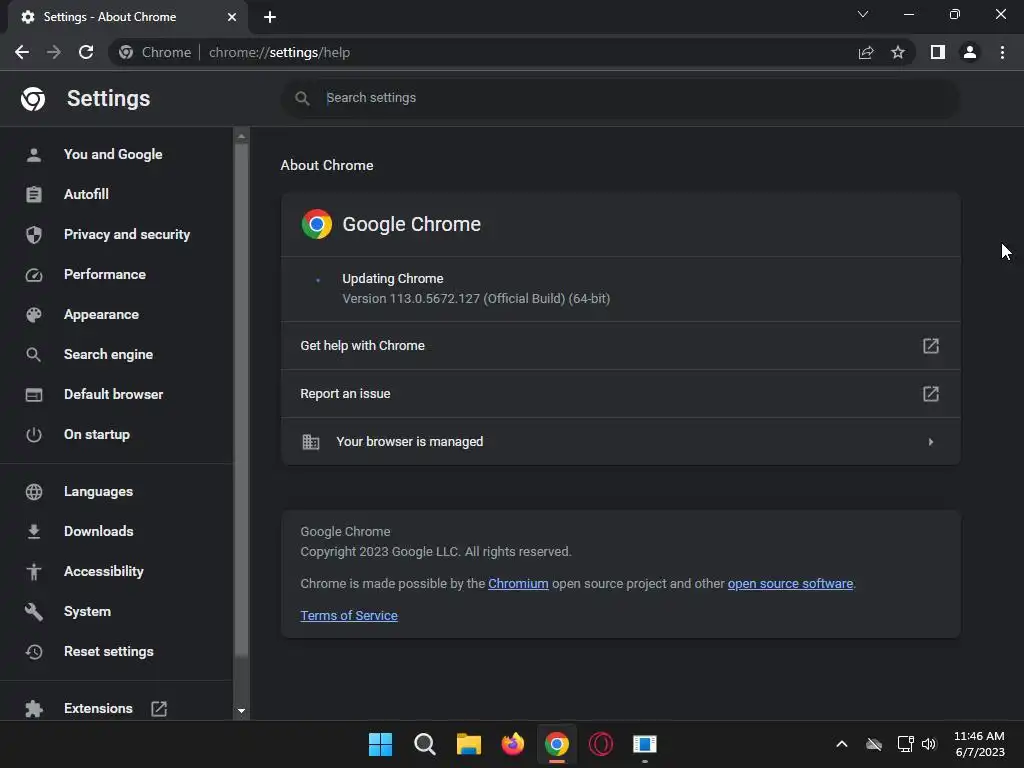Click external link icon for Report an issue
1024x768 pixels.
pos(931,394)
